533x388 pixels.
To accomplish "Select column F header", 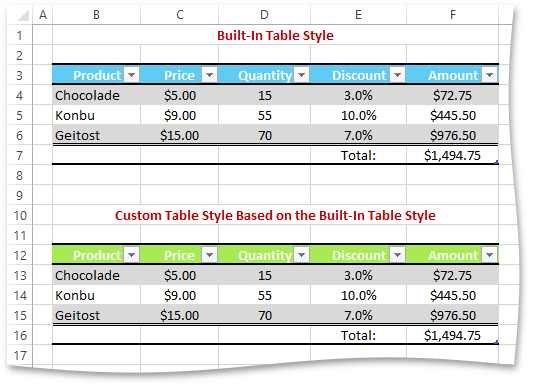I will click(452, 15).
